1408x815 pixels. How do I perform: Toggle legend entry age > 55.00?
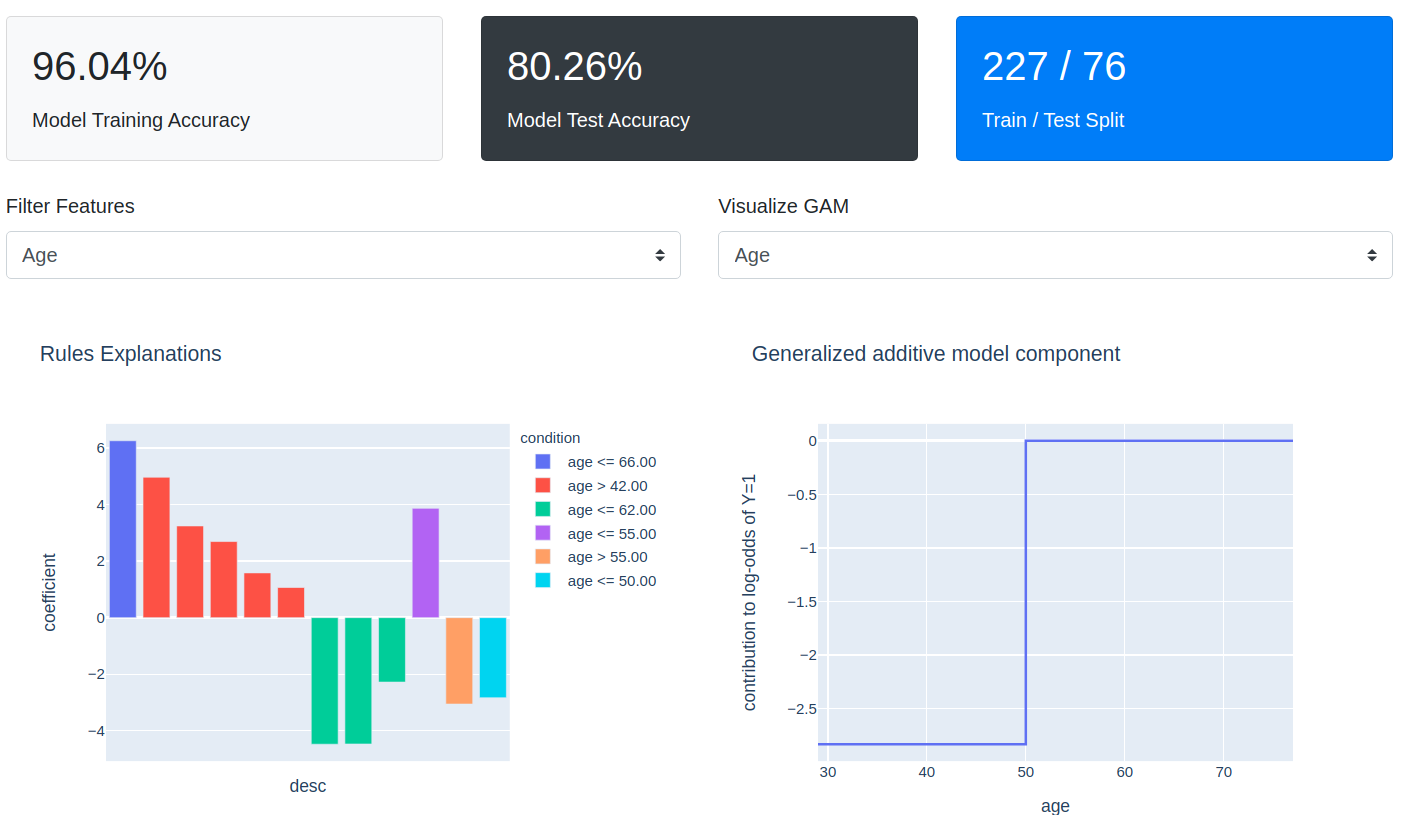592,557
